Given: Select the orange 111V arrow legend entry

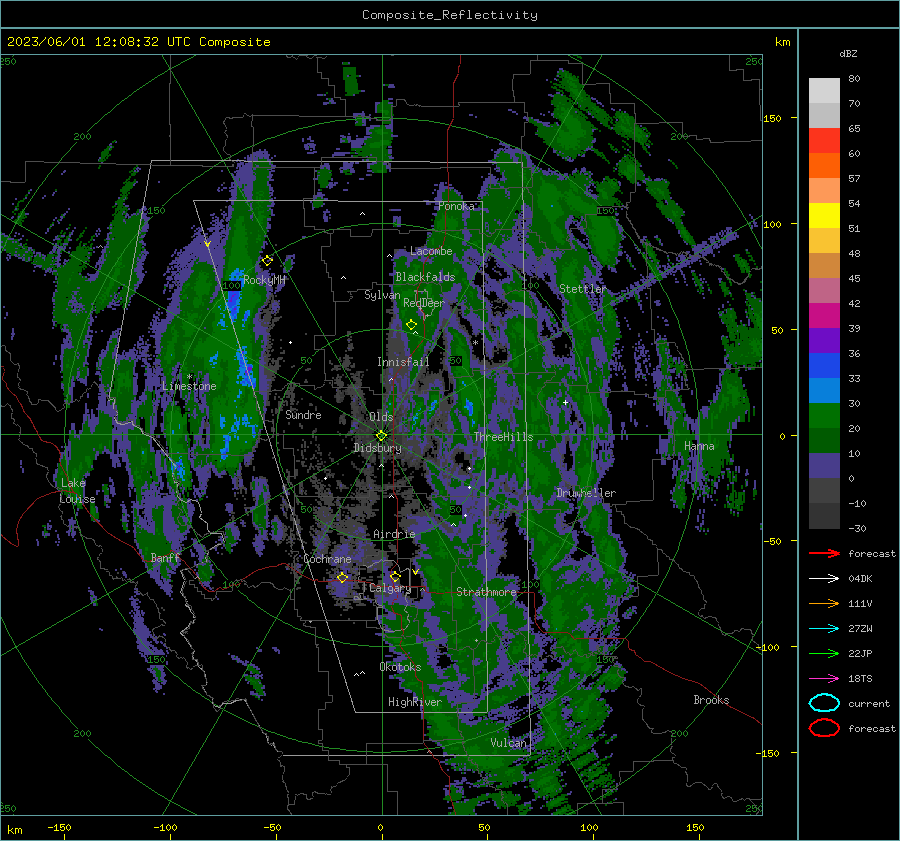Looking at the screenshot, I should click(824, 603).
